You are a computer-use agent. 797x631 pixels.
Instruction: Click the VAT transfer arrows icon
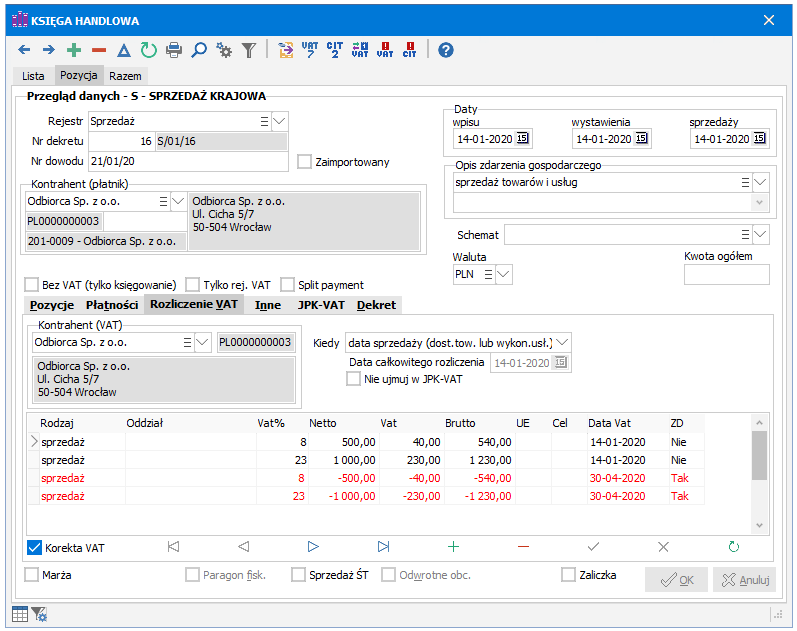pyautogui.click(x=360, y=50)
